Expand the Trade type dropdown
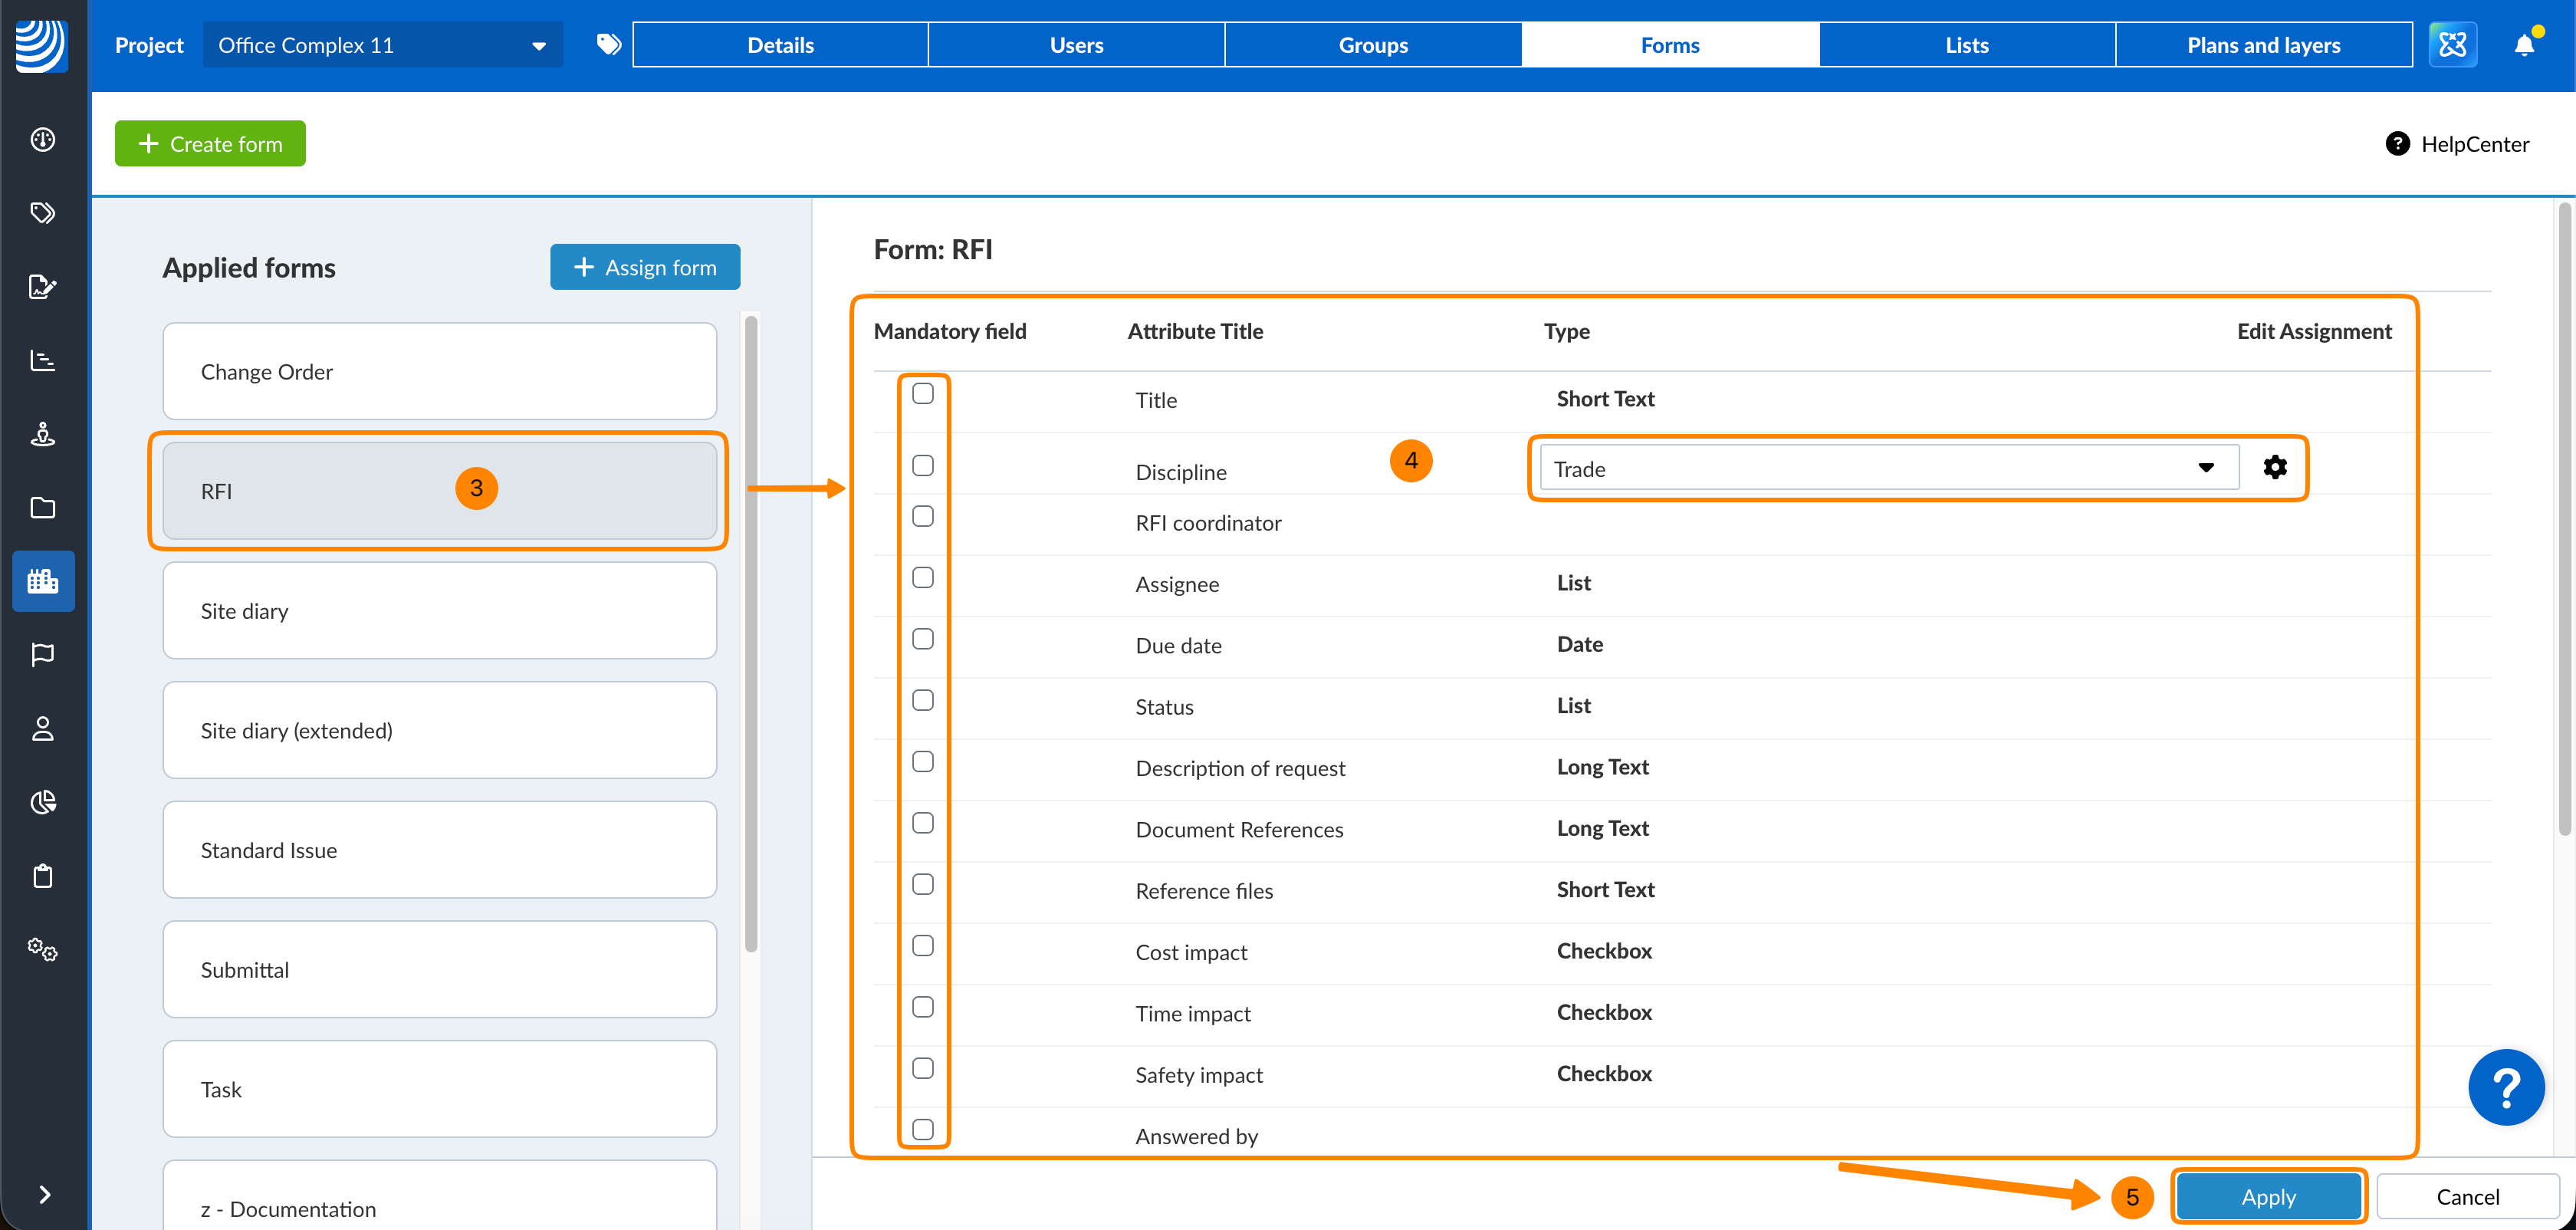The height and width of the screenshot is (1230, 2576). [1887, 468]
